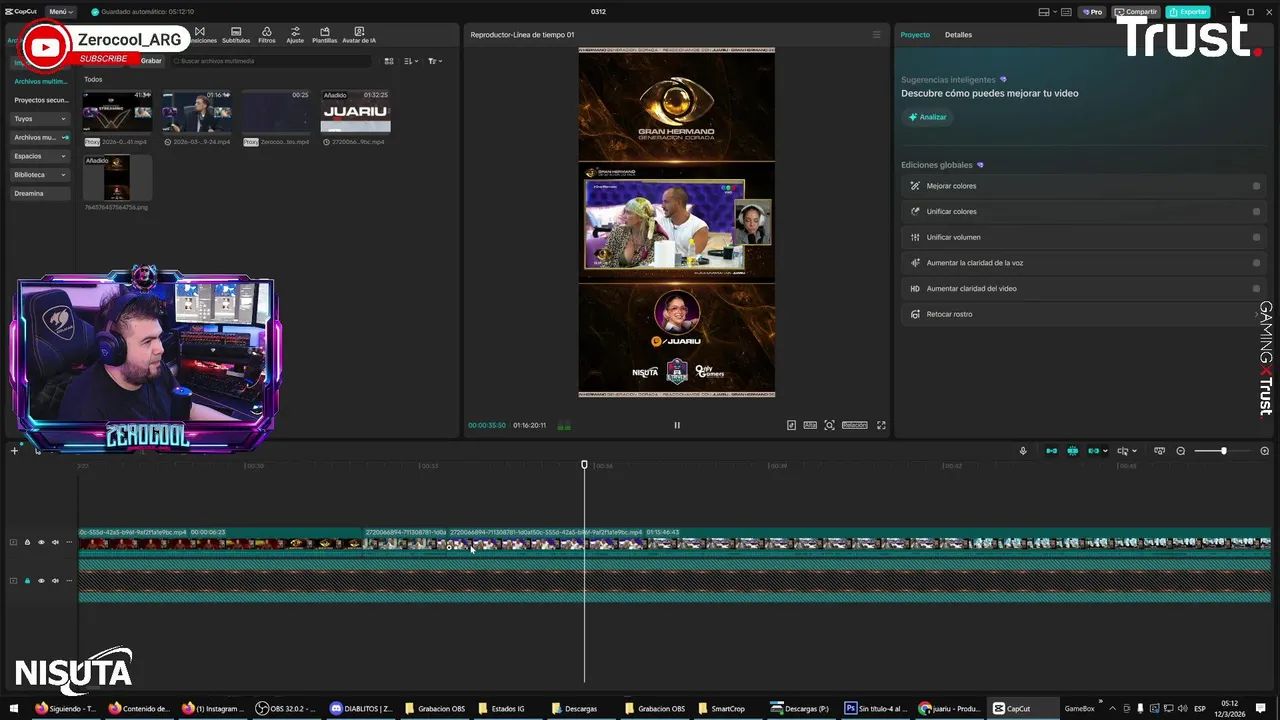The width and height of the screenshot is (1280, 720).
Task: Toggle timeline auto snapping icon
Action: [x=1073, y=451]
